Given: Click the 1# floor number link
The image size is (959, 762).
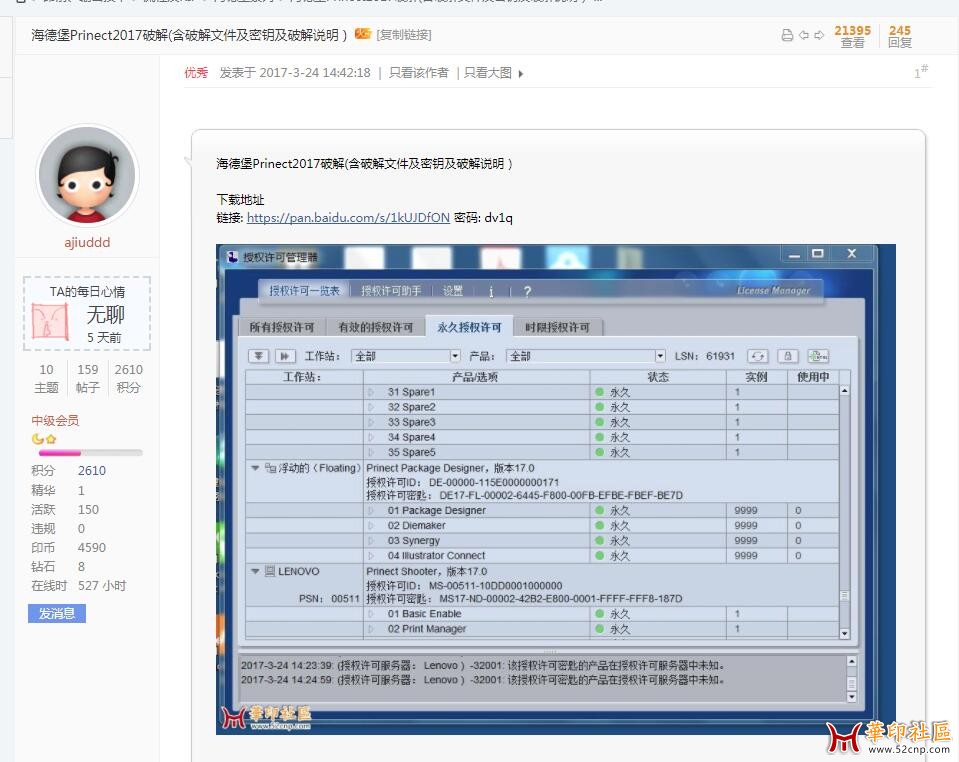Looking at the screenshot, I should 920,72.
